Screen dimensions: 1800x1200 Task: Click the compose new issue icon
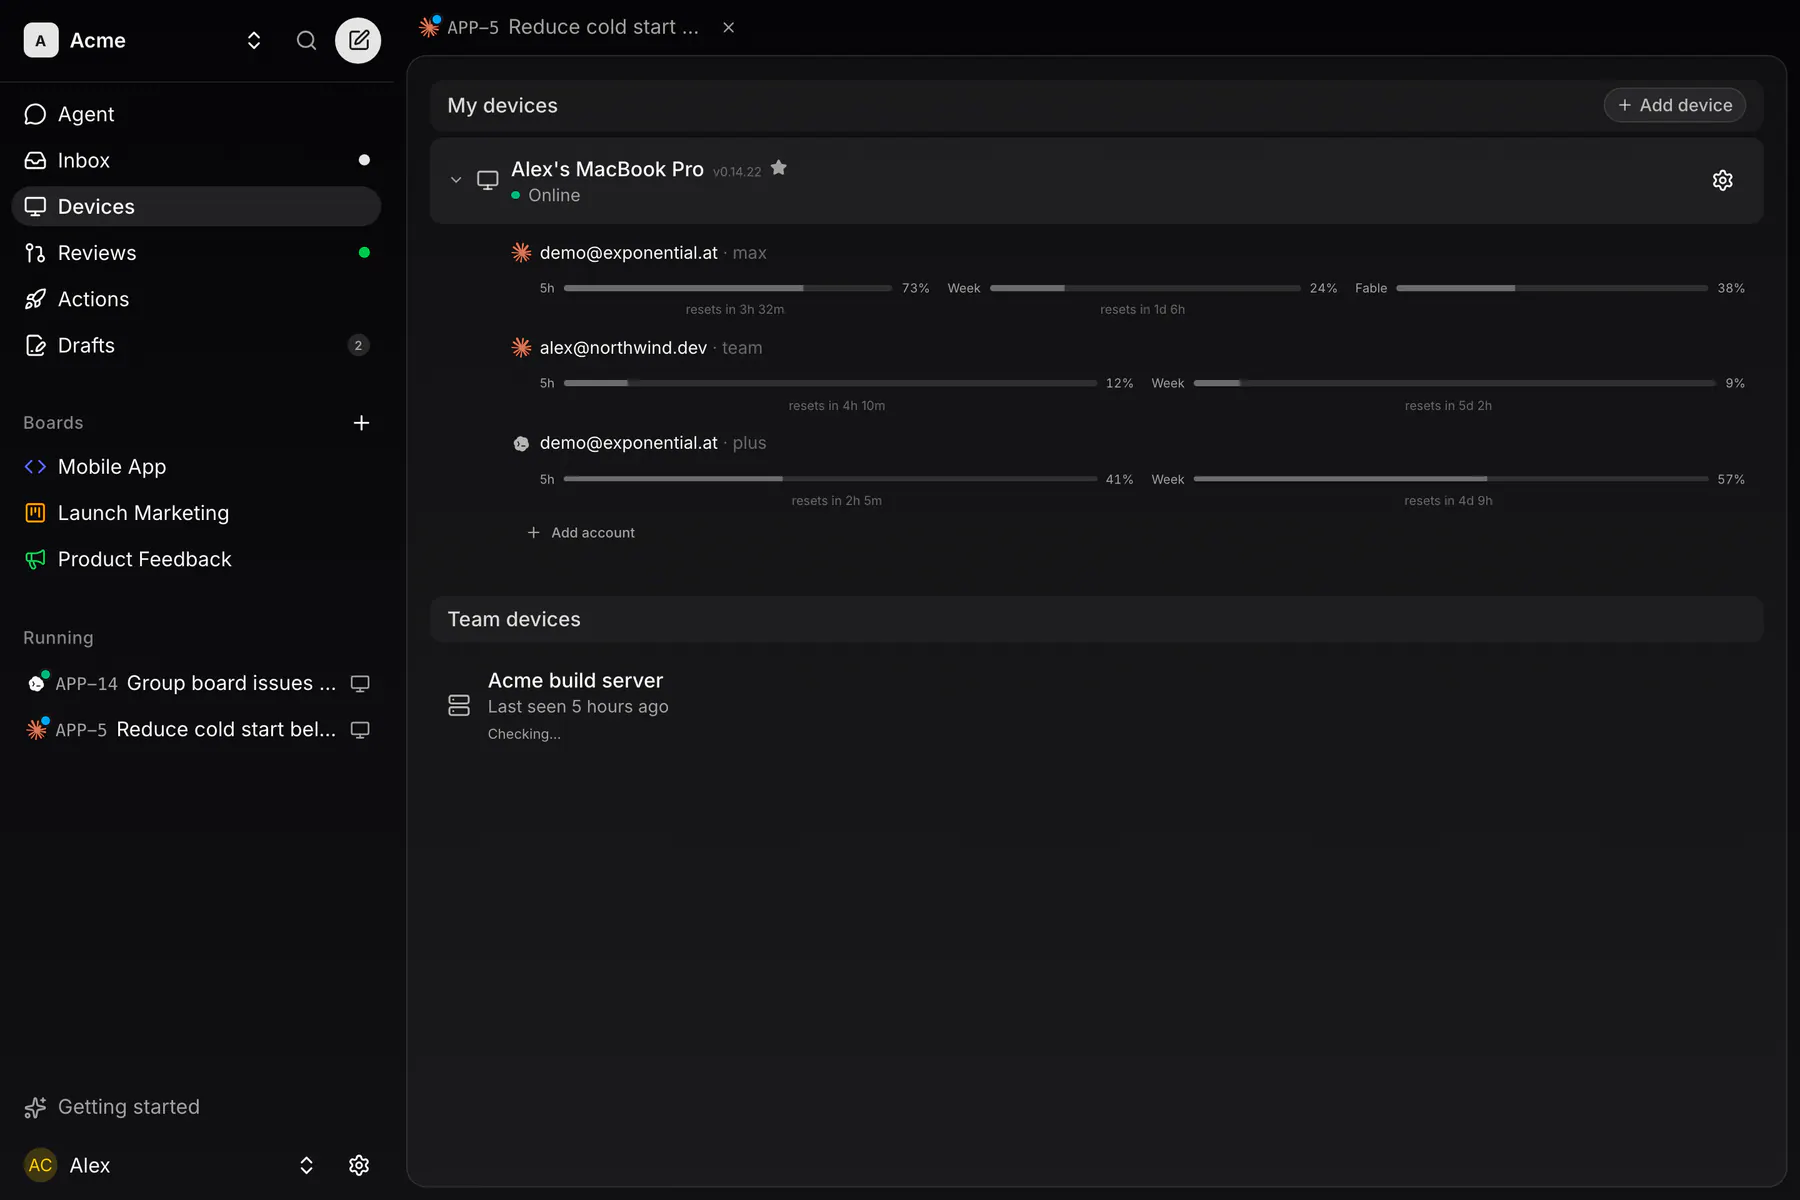(358, 40)
